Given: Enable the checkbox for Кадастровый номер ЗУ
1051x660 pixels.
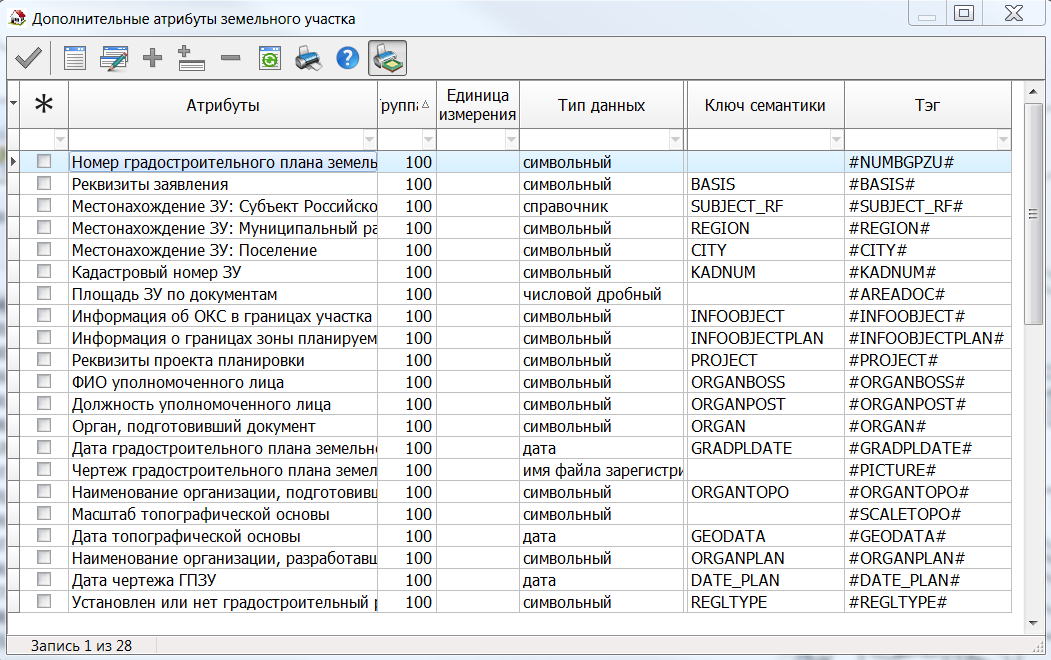Looking at the screenshot, I should coord(44,272).
